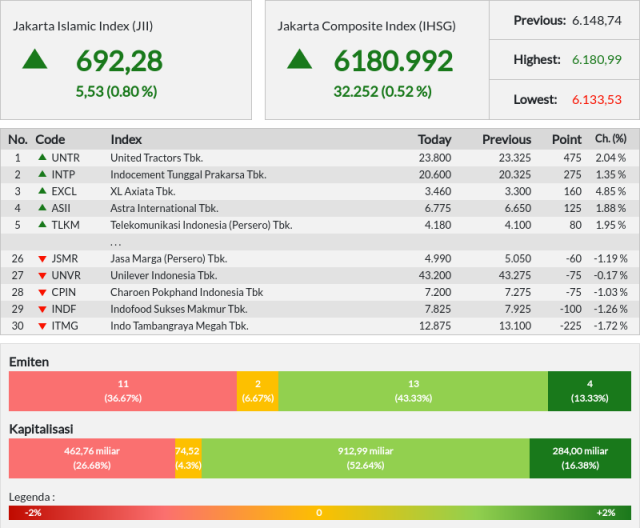Click the red down triangle next to JSMR

coord(42,259)
